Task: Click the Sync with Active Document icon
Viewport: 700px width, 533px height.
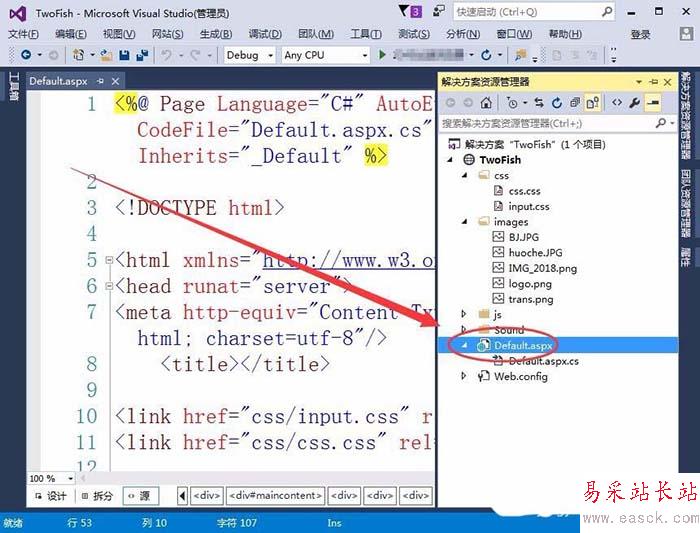Action: (x=539, y=103)
